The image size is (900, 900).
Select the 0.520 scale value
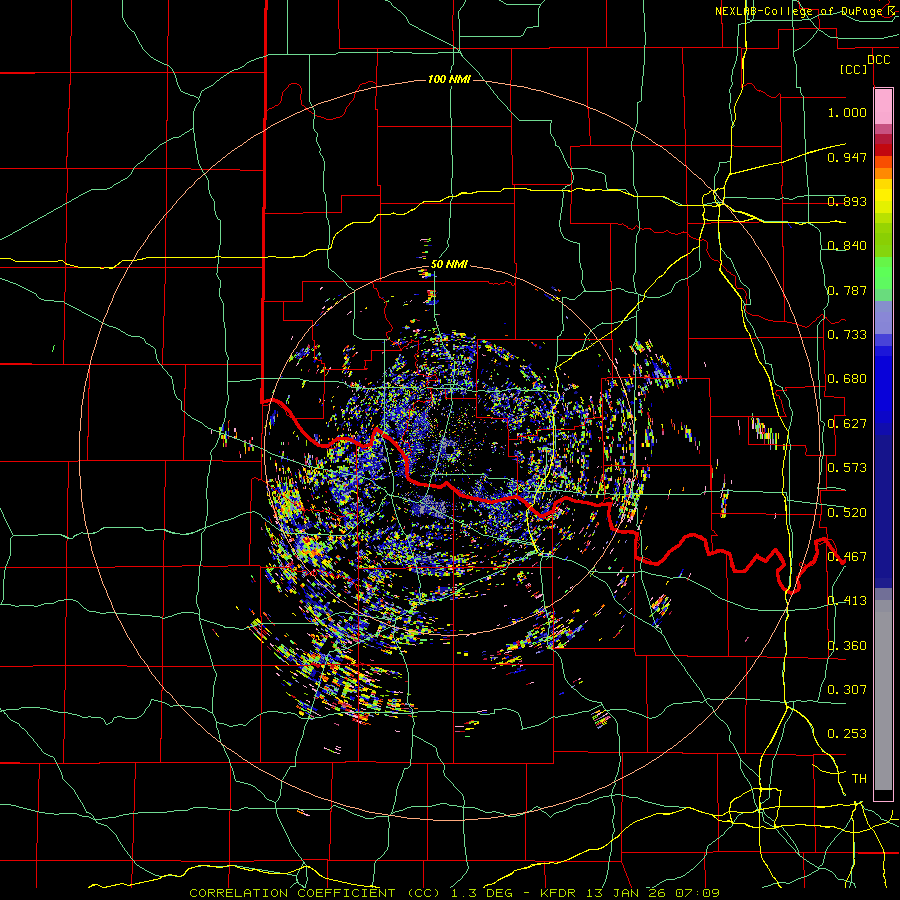click(x=847, y=513)
